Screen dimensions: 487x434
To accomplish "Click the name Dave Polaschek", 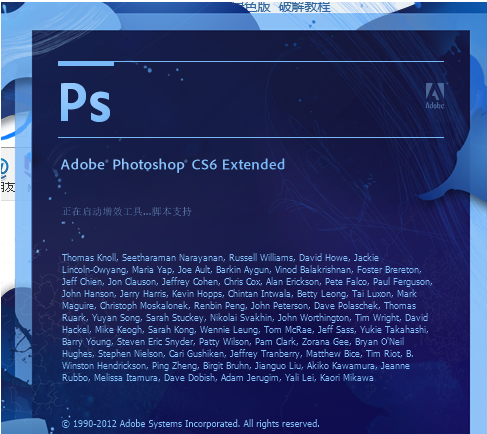I will [x=346, y=306].
